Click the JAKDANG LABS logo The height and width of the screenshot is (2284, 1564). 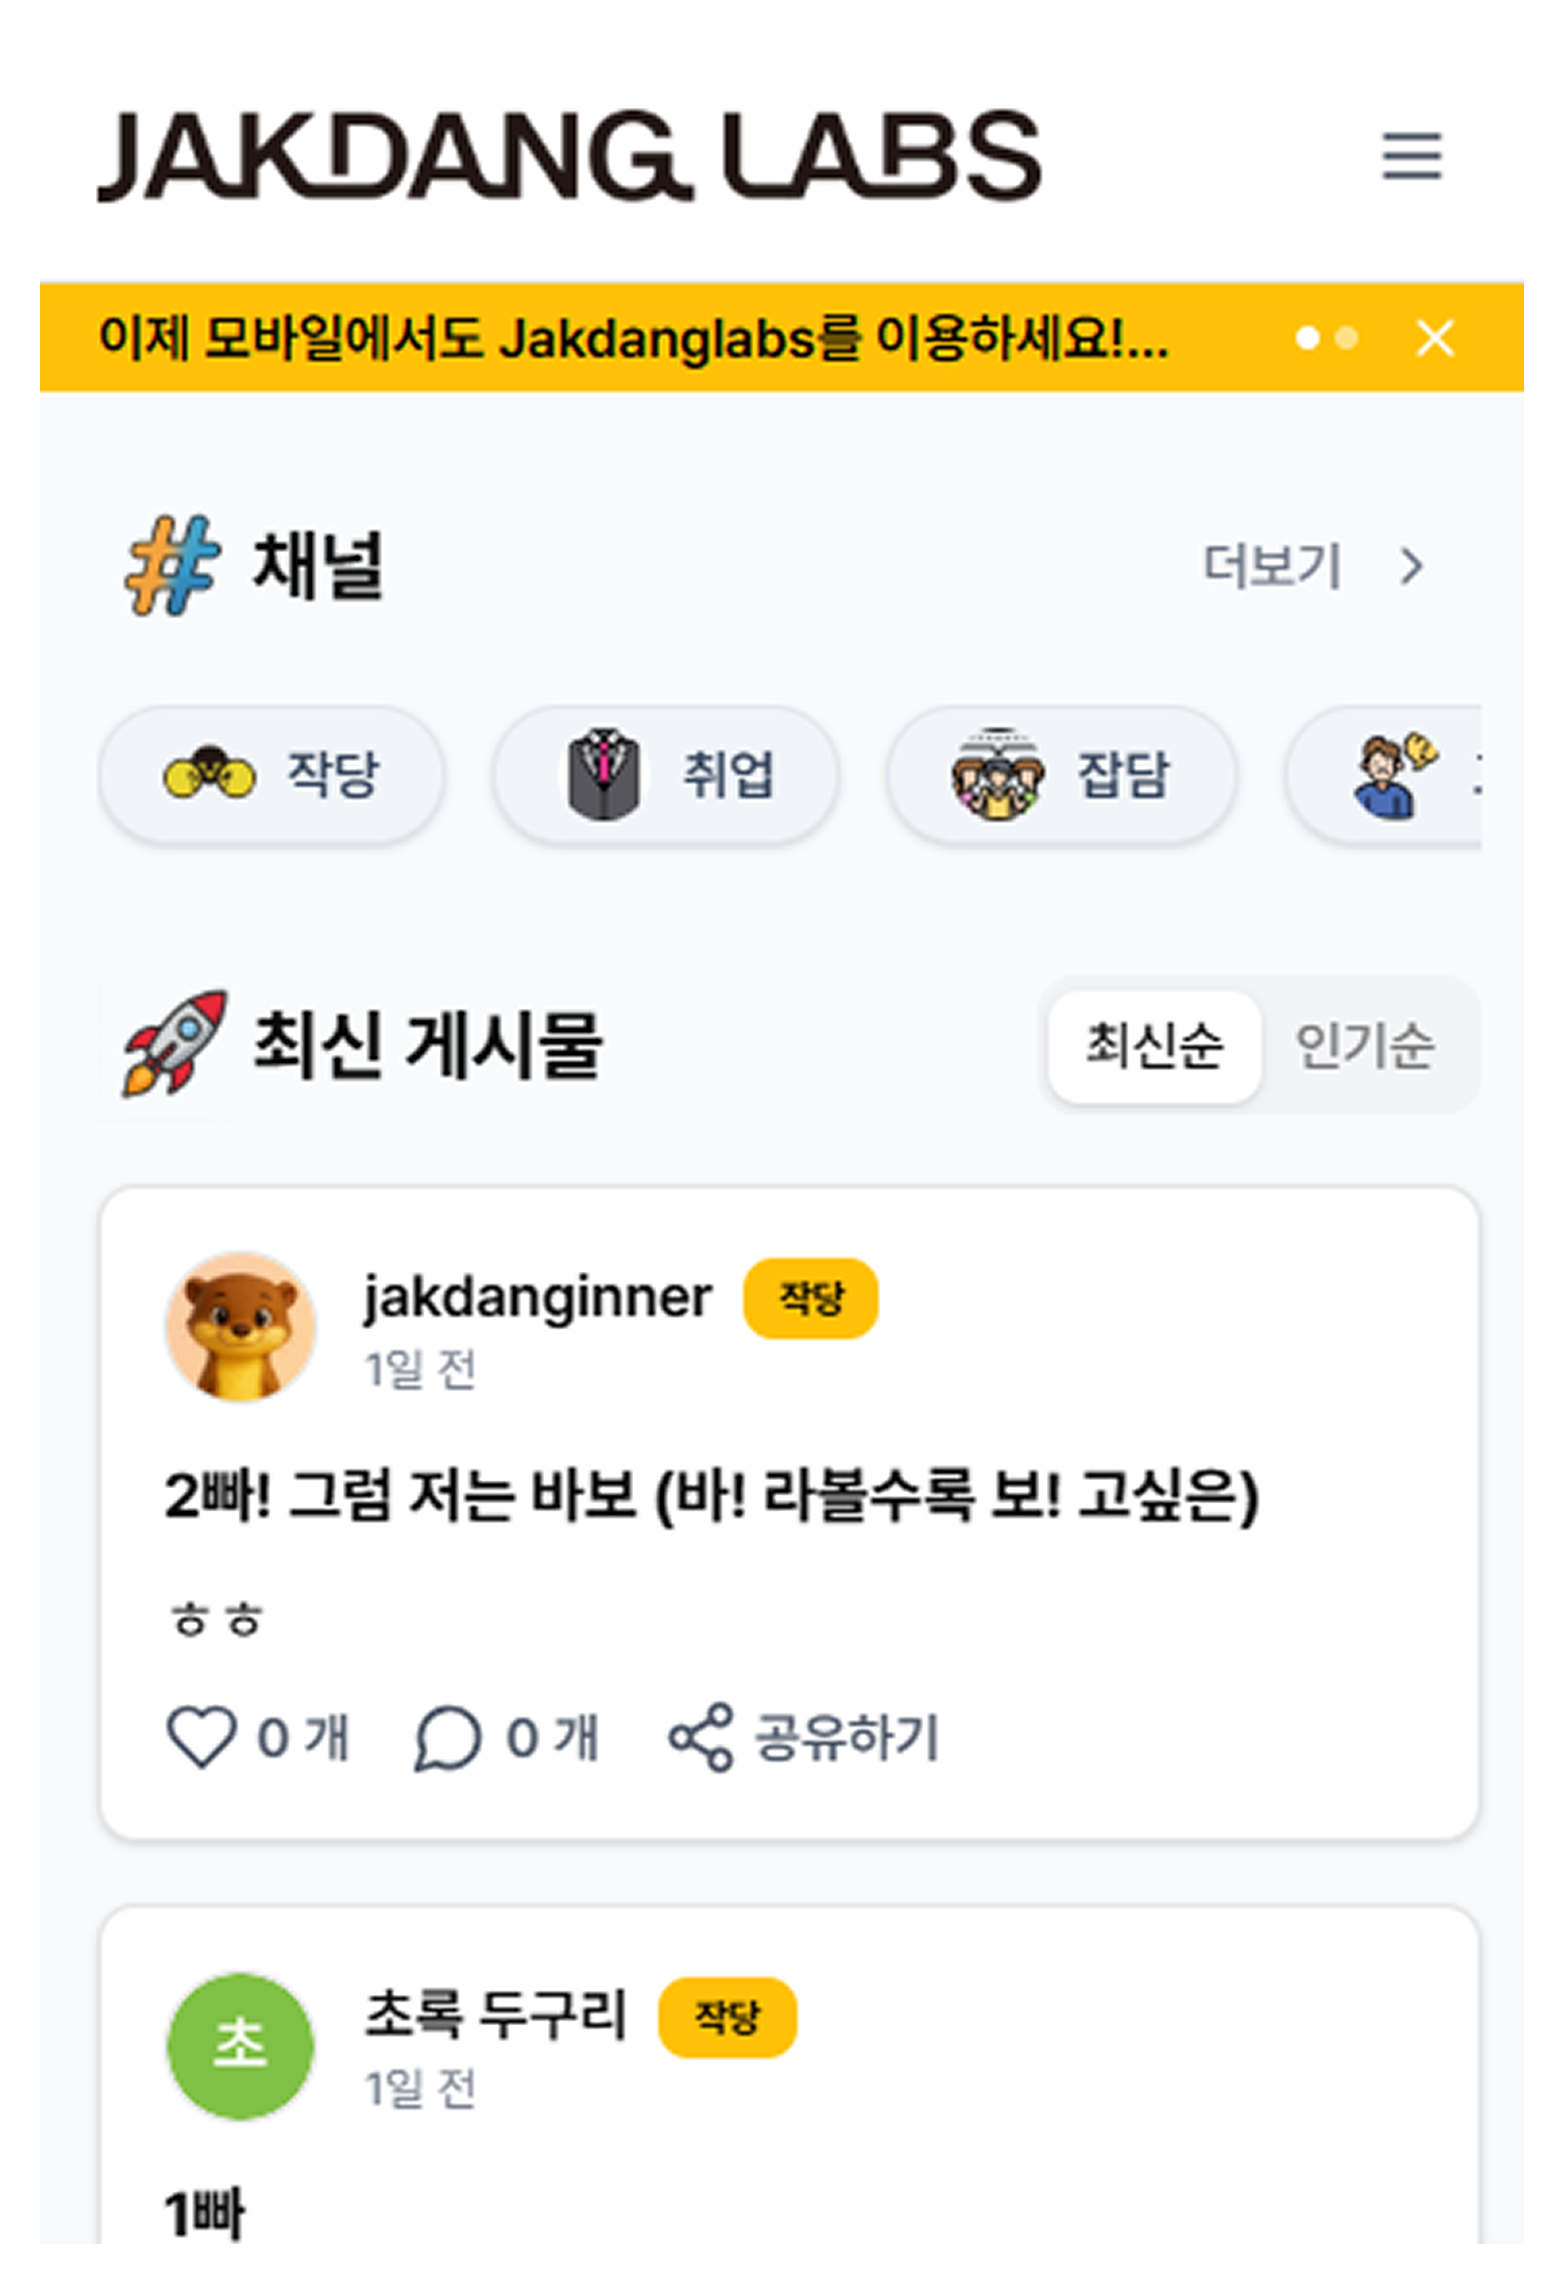tap(569, 155)
